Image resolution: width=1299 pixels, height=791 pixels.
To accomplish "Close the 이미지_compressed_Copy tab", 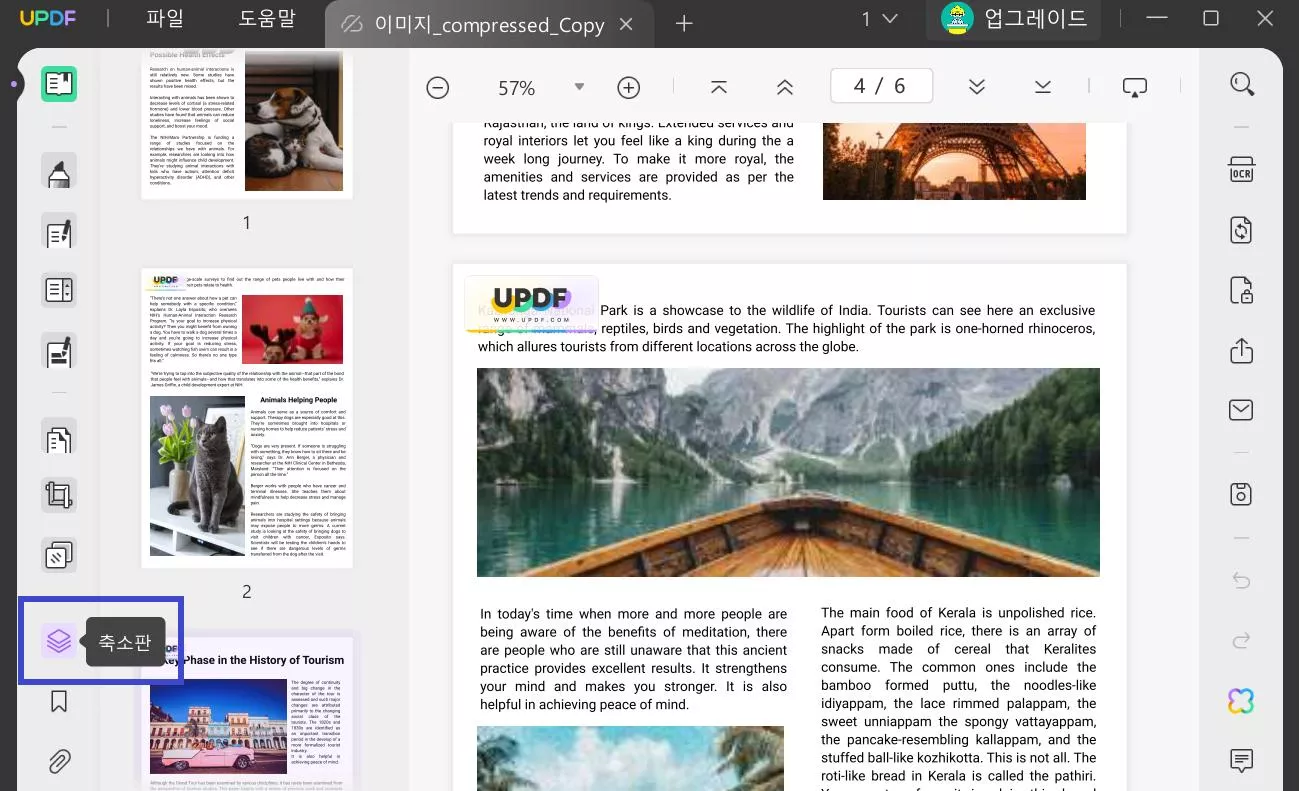I will tap(626, 24).
